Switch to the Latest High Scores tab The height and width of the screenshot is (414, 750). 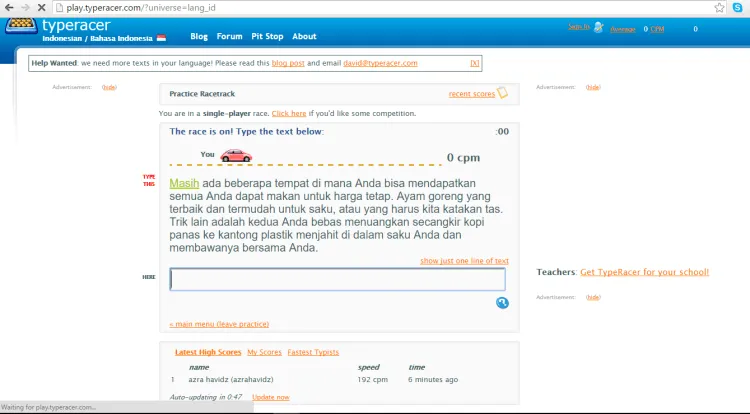(x=208, y=352)
